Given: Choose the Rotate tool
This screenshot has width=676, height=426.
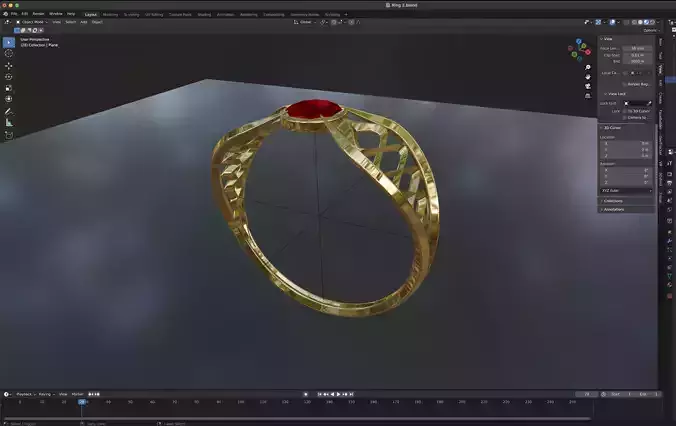Looking at the screenshot, I should pos(9,77).
